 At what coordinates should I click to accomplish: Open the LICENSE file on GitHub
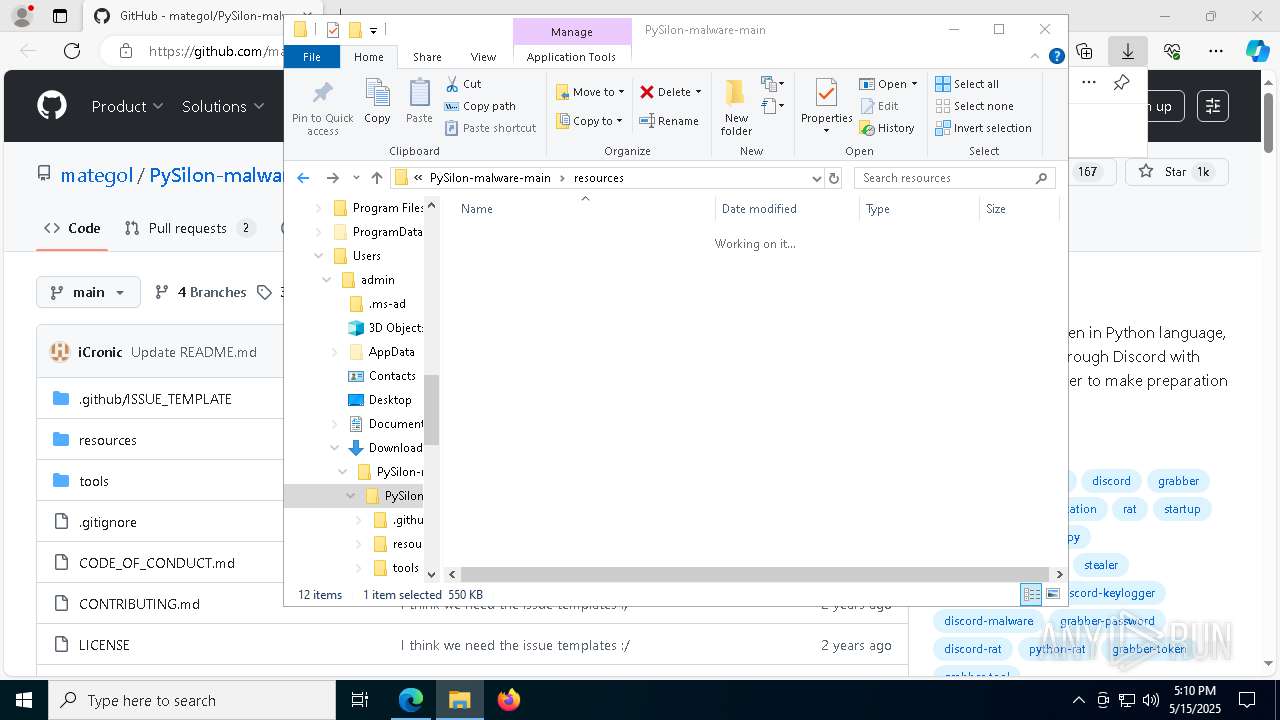point(104,645)
